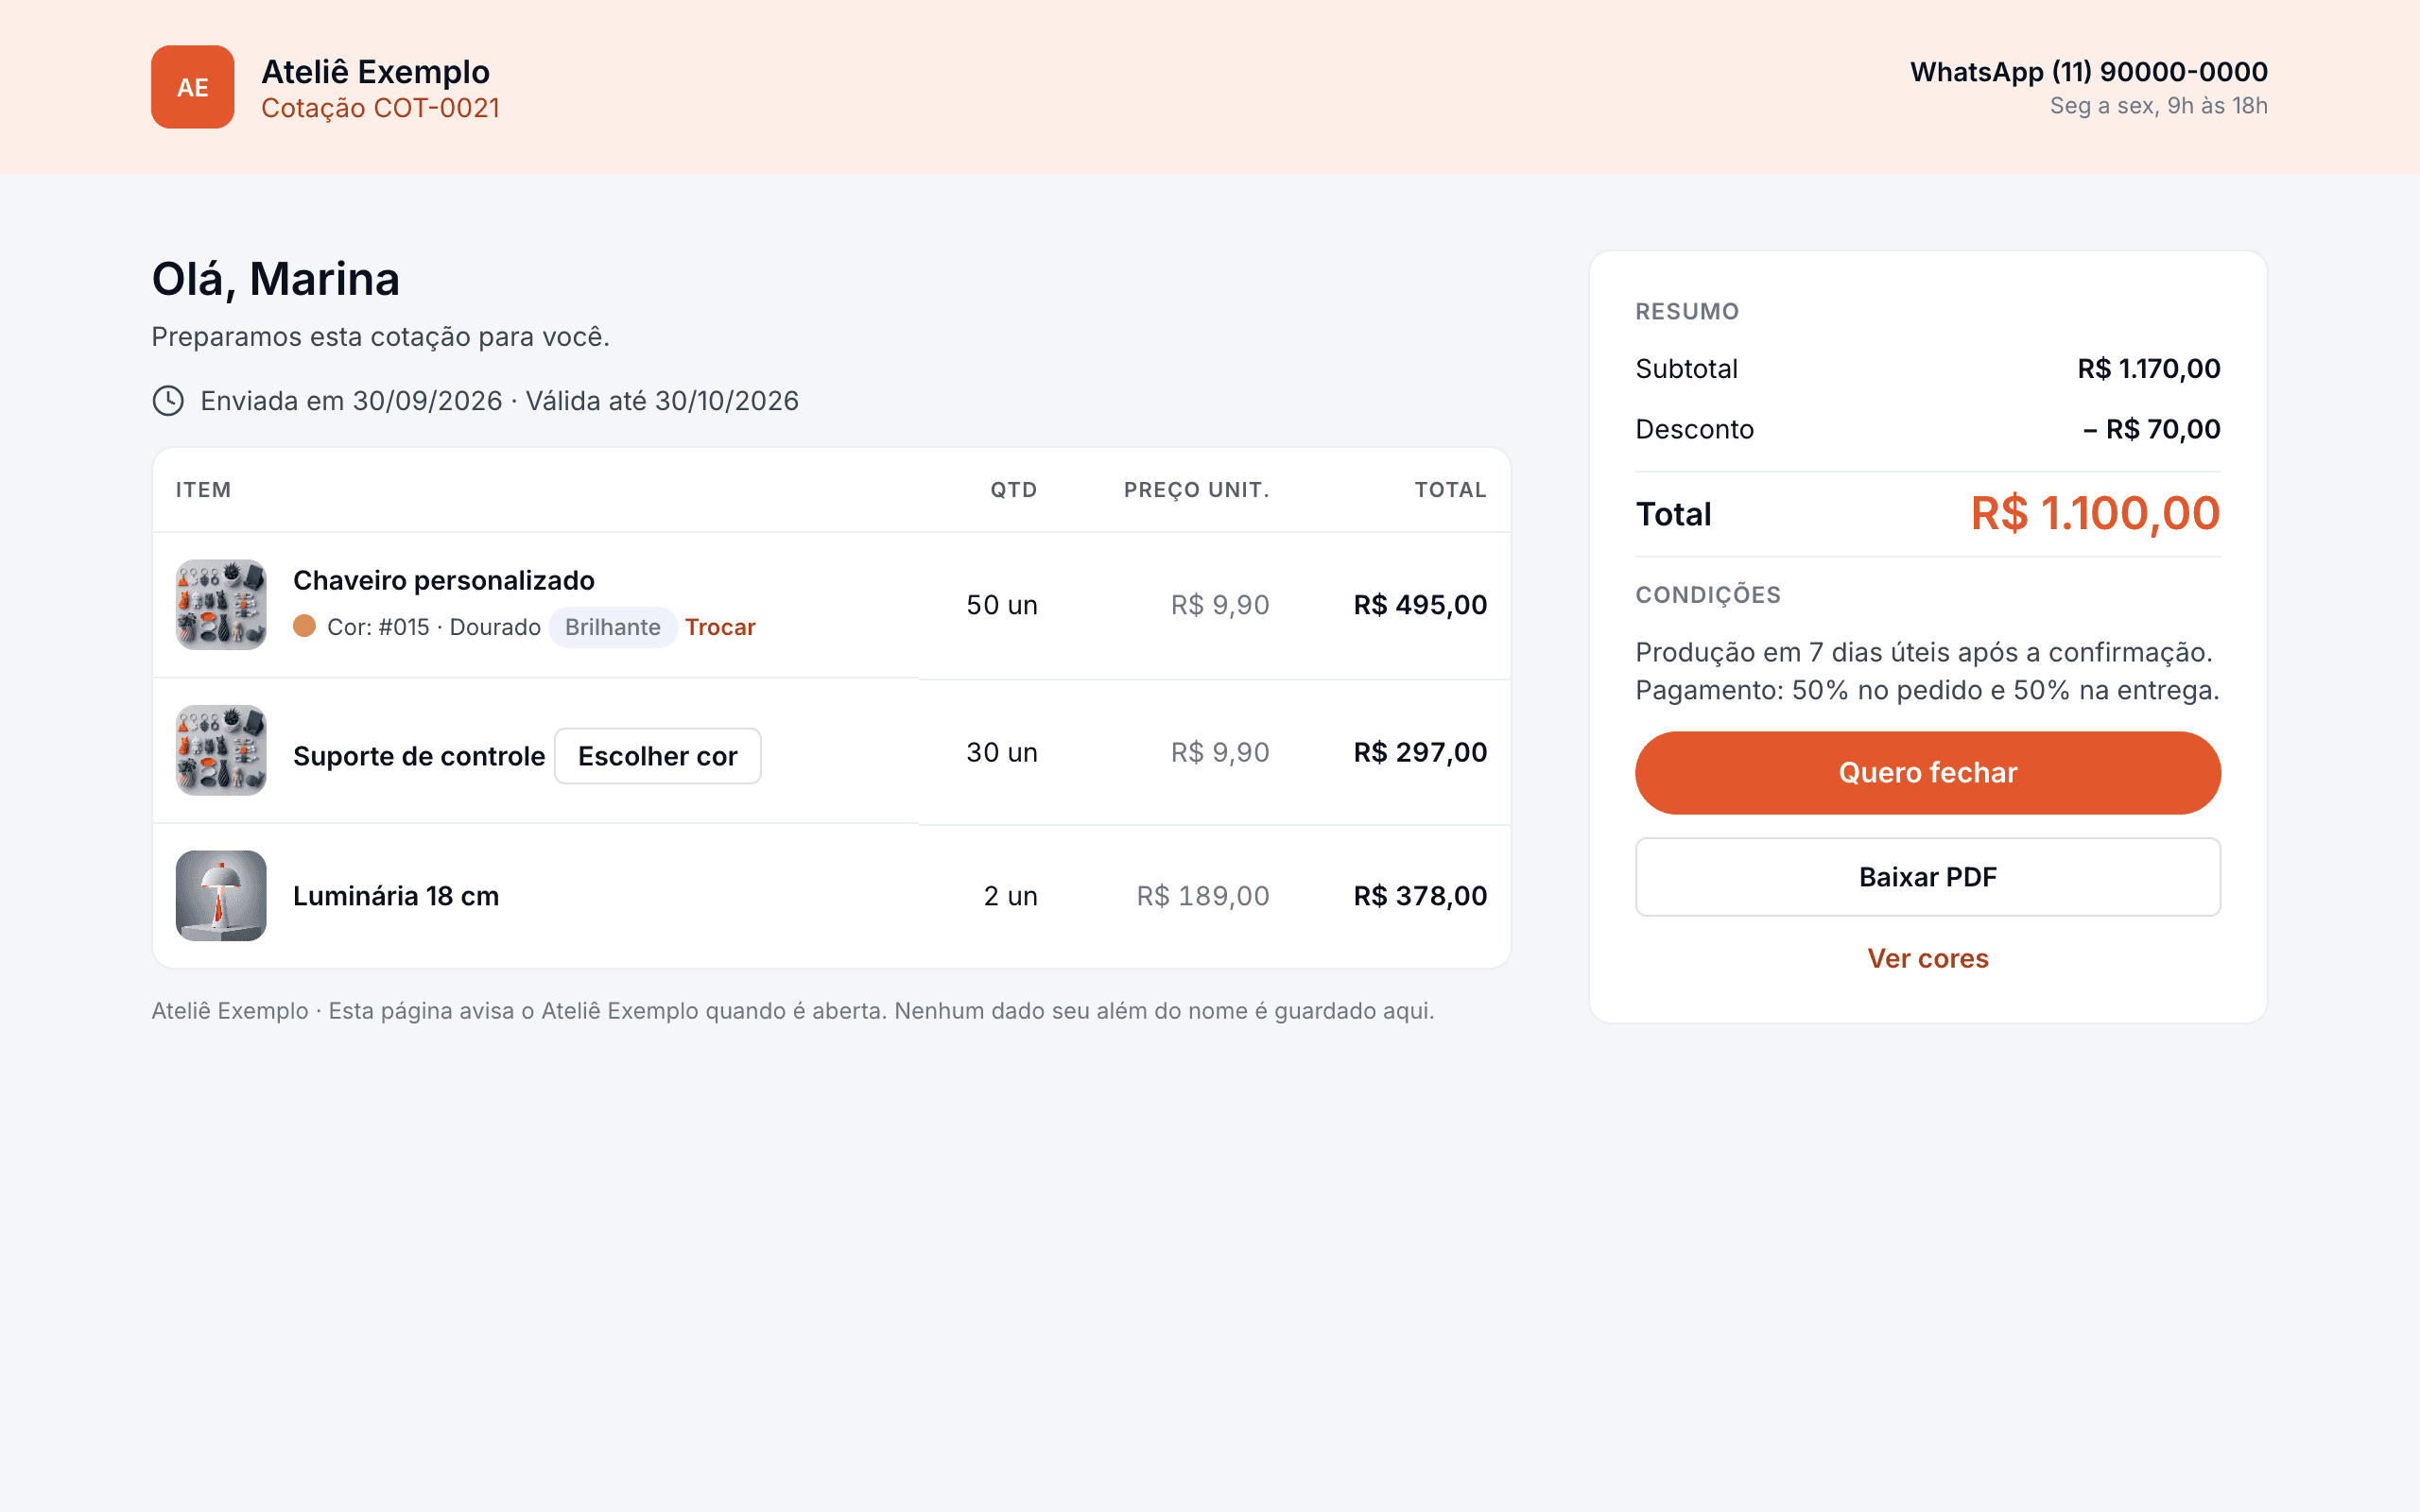Click the PREÇO UNIT. column header
Screen dimensions: 2420x1512
(1196, 490)
